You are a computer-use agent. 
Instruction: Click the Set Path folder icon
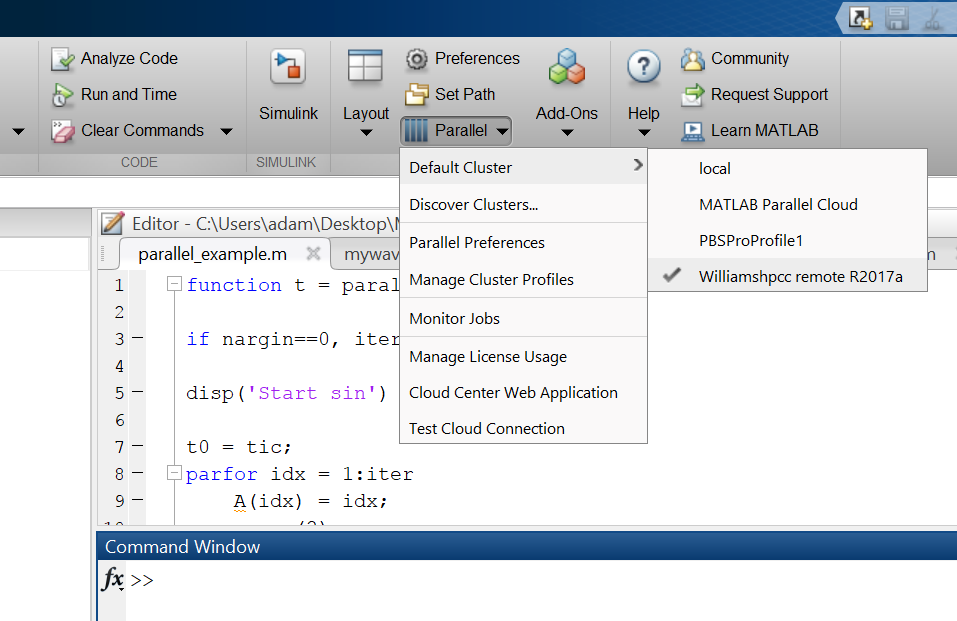(417, 95)
